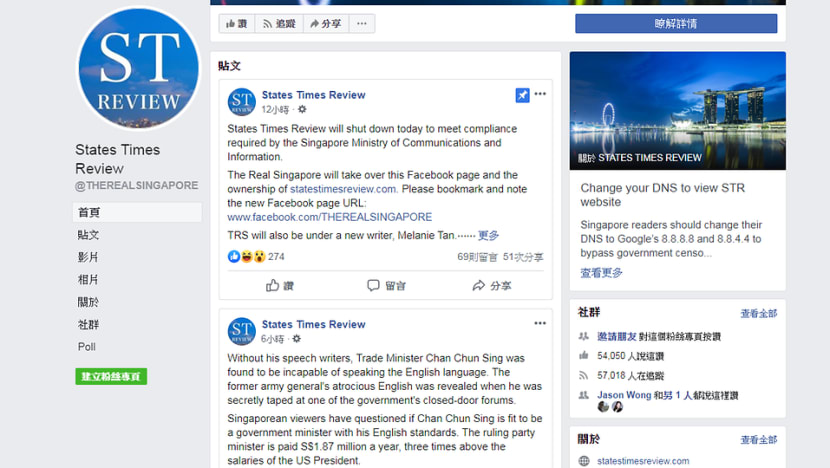
Task: Open States Times Review name on pinned post
Action: point(313,95)
